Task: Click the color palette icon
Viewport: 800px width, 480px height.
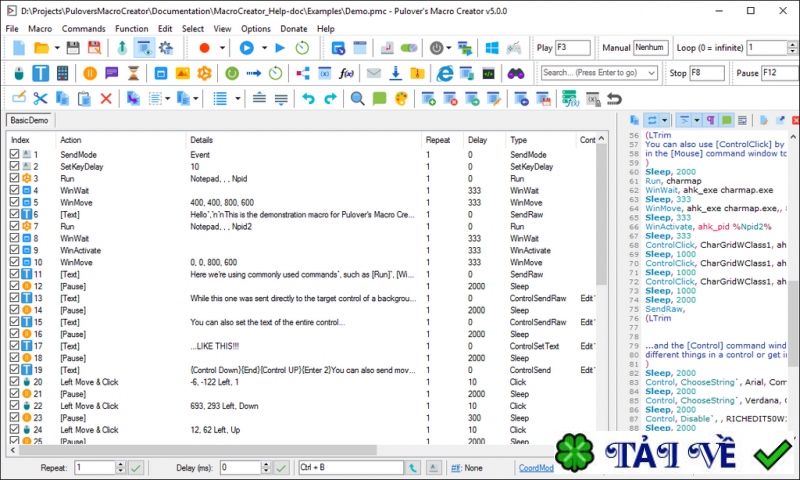Action: 402,98
